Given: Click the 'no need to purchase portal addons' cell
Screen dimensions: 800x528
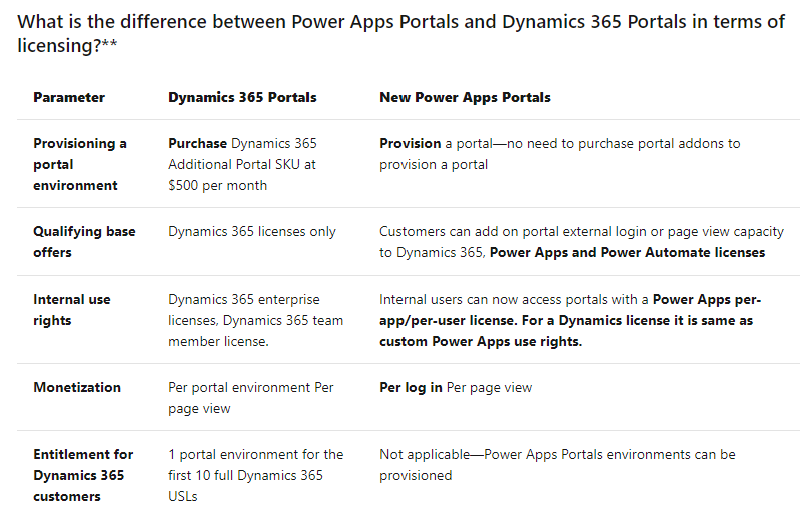Looking at the screenshot, I should point(559,154).
